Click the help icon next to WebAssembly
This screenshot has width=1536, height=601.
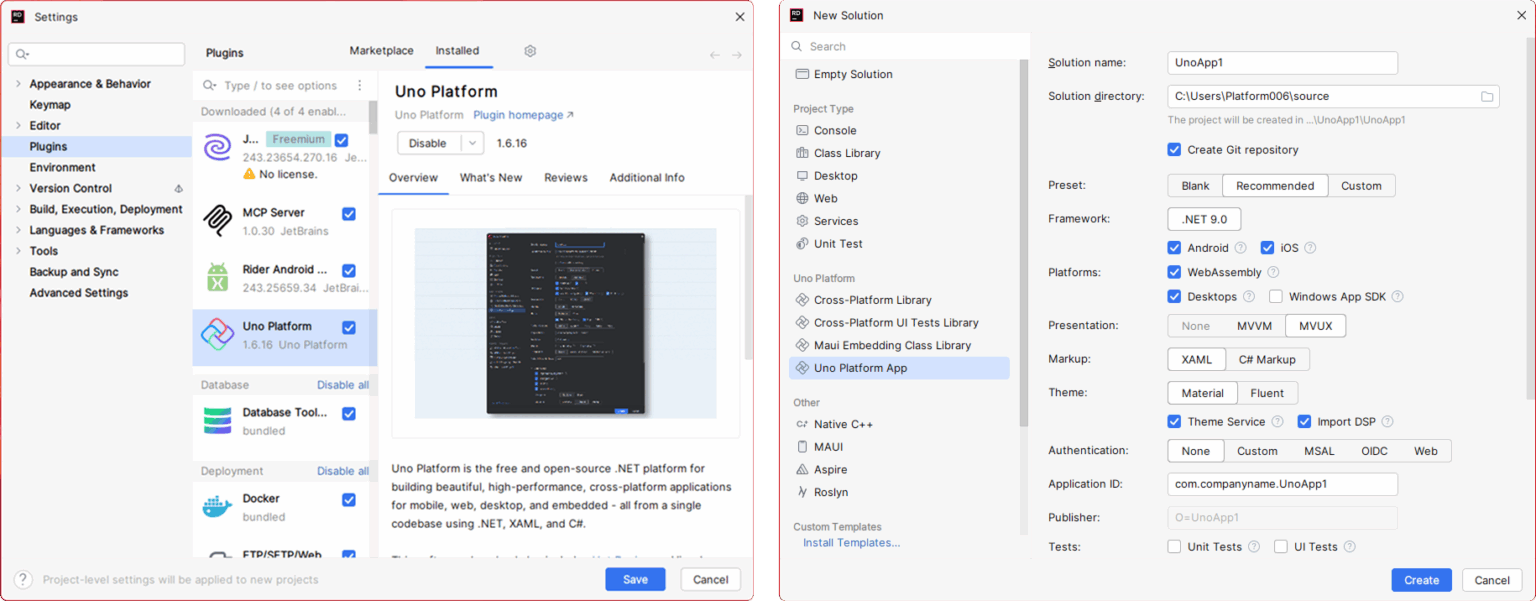(x=1273, y=272)
